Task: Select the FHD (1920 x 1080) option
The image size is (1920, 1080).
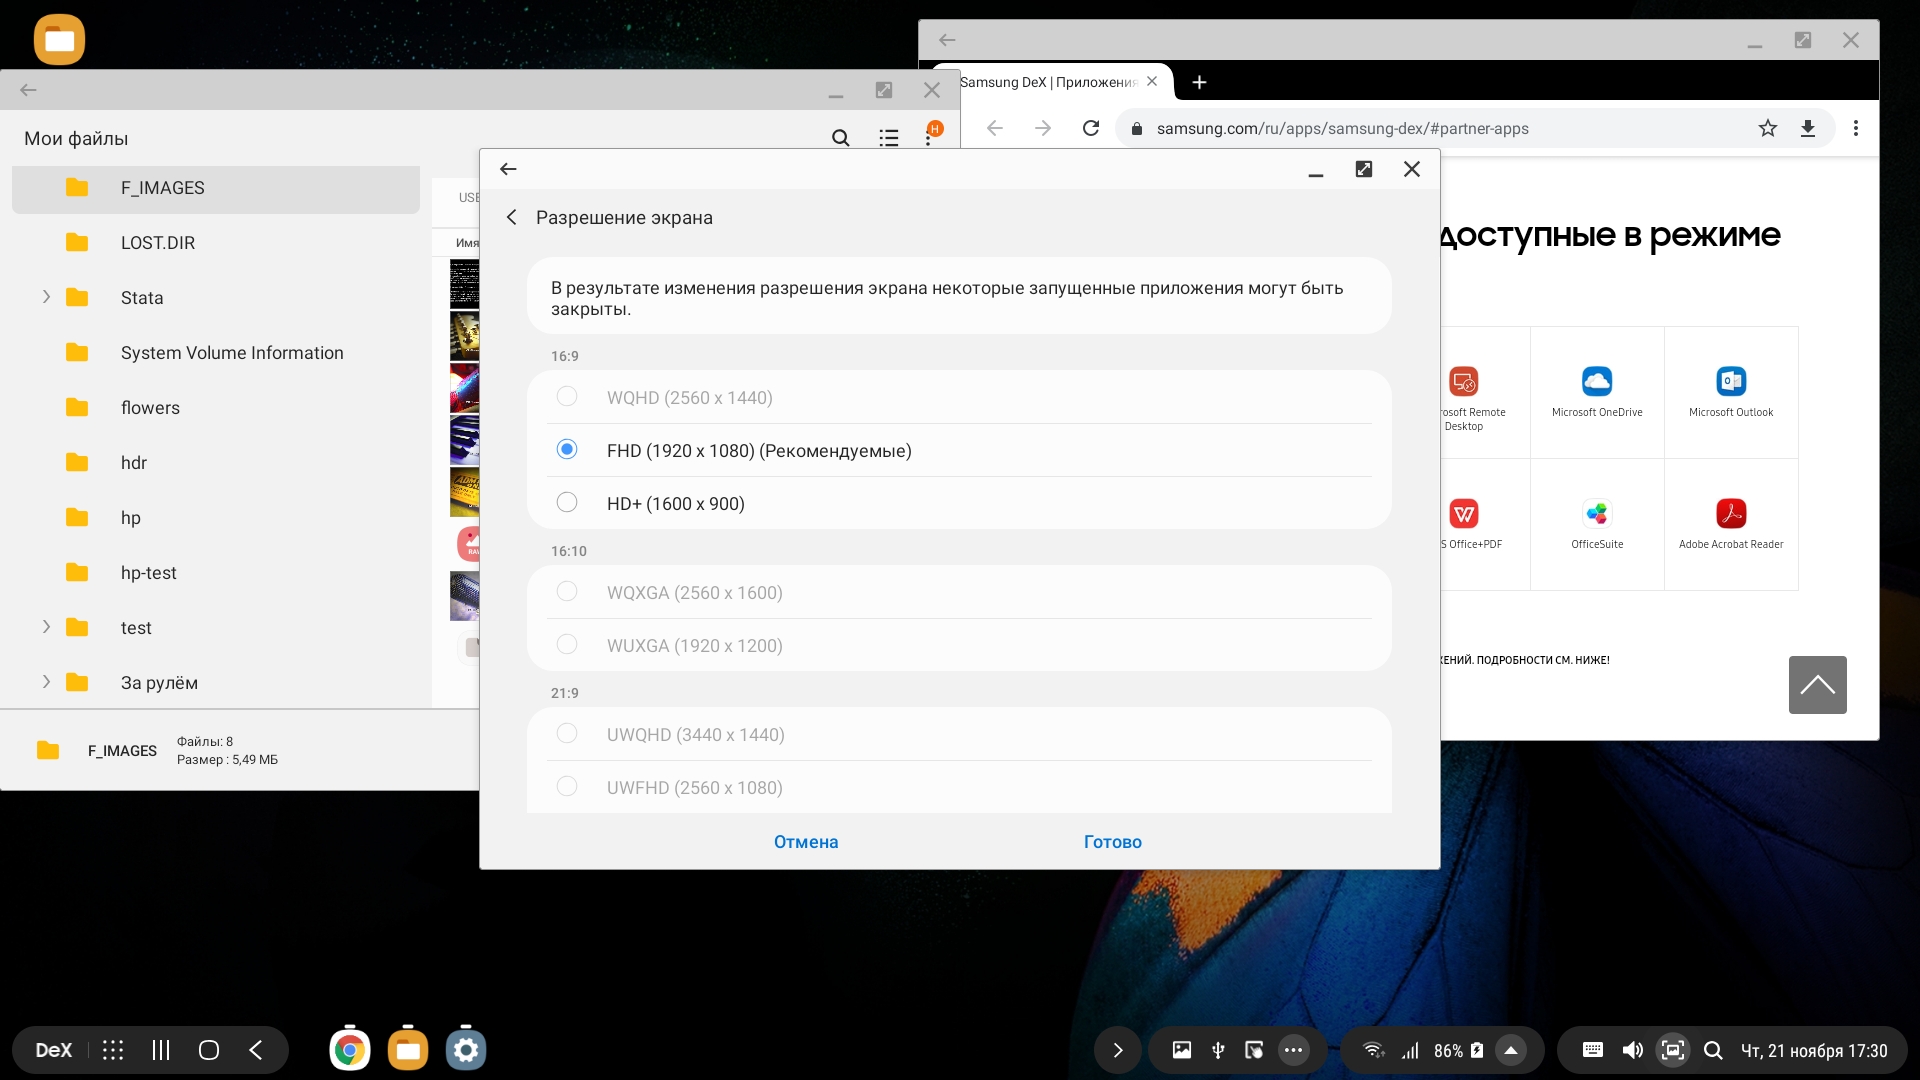Action: (567, 450)
